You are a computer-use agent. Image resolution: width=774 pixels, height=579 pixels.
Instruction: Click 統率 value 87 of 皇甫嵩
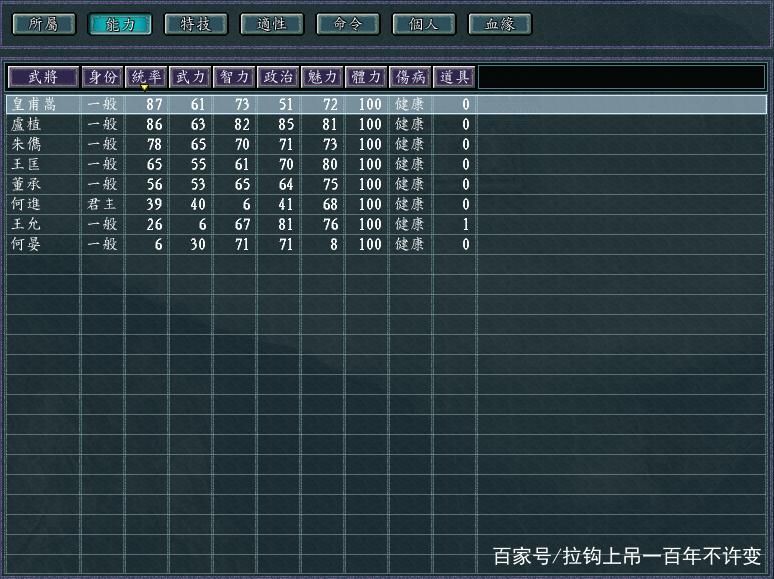pyautogui.click(x=154, y=104)
